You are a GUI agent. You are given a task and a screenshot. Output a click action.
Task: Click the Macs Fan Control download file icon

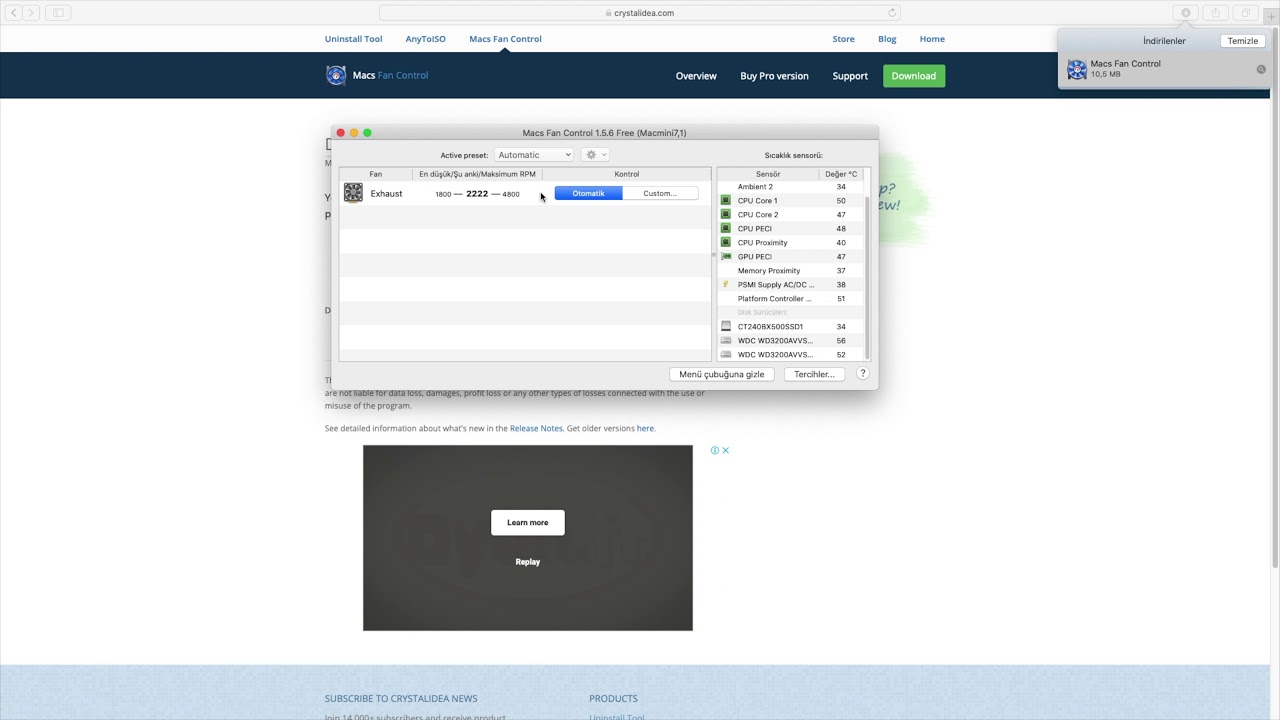click(1077, 69)
